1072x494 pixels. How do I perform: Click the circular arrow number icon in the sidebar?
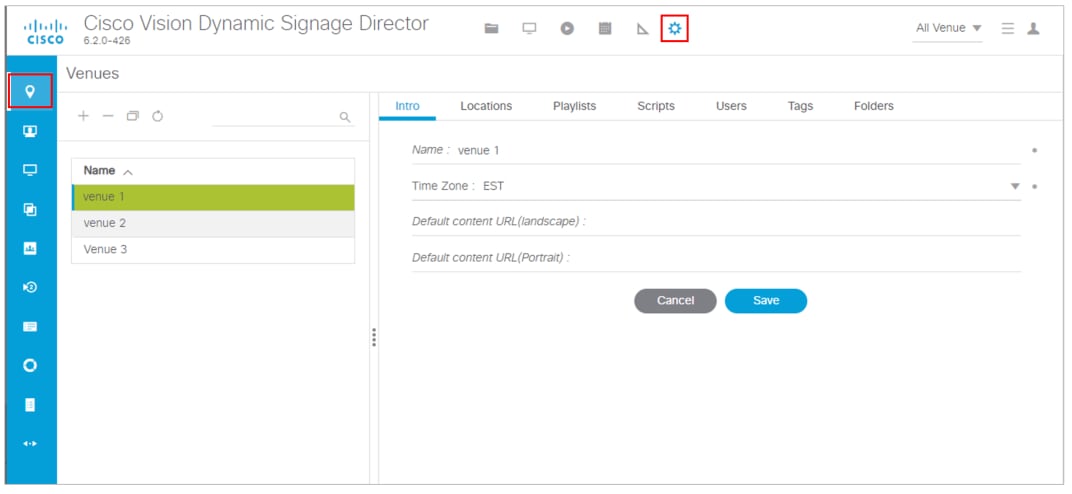[29, 288]
